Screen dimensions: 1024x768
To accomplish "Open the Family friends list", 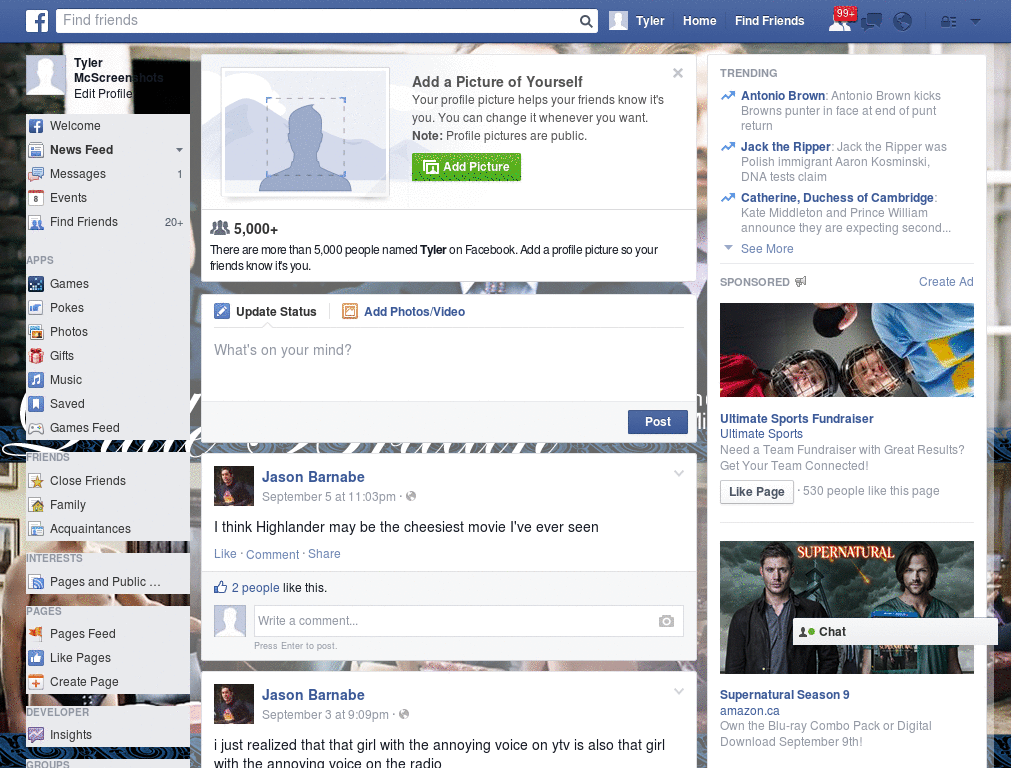I will click(108, 505).
